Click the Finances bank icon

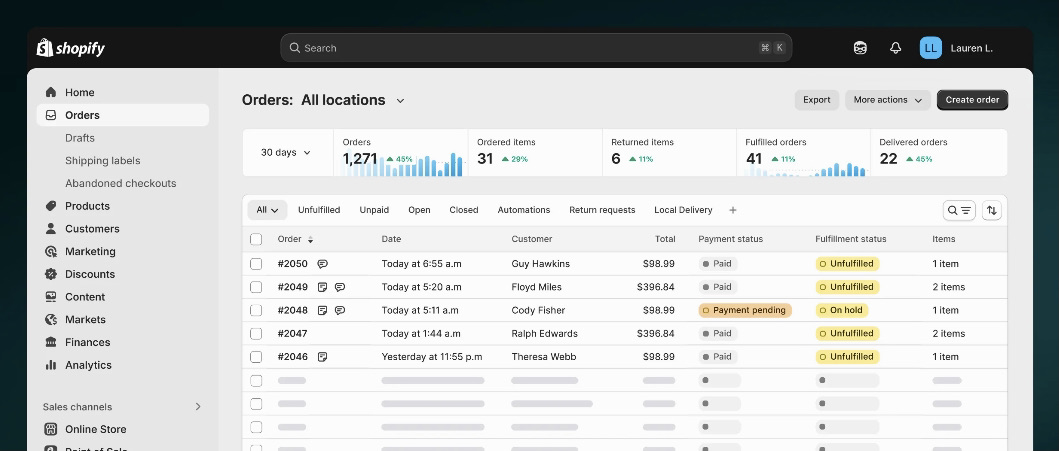[x=51, y=342]
